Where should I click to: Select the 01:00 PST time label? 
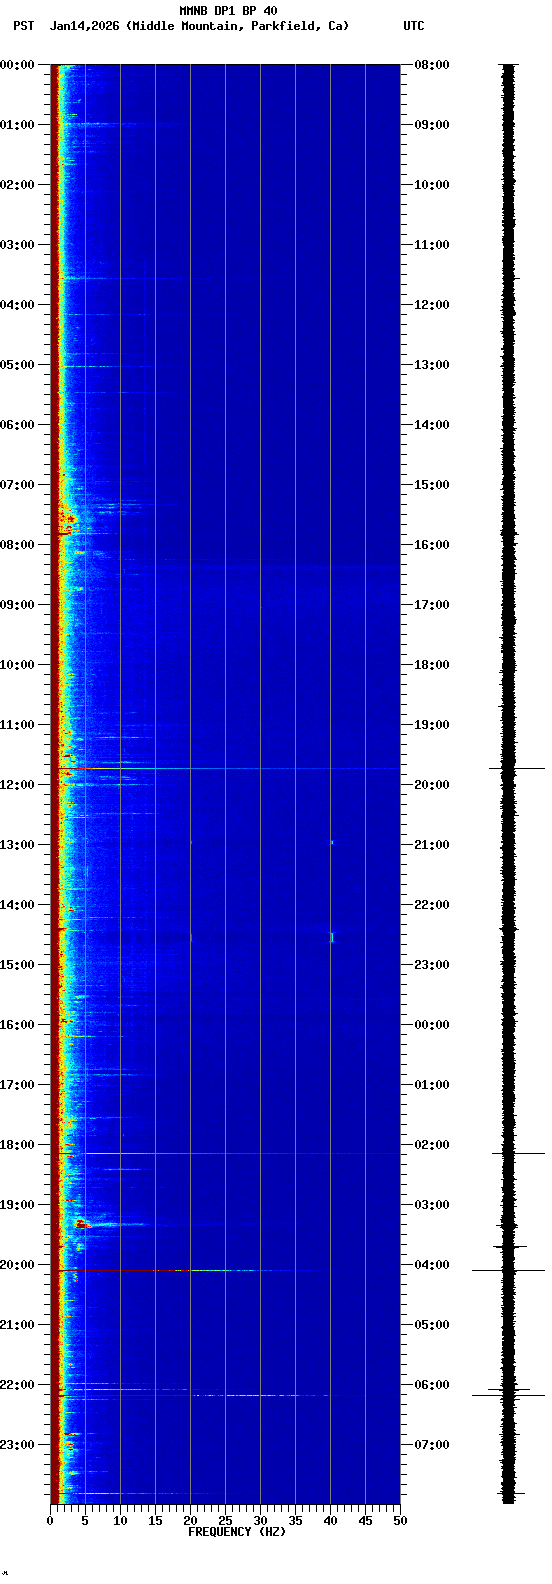(18, 125)
